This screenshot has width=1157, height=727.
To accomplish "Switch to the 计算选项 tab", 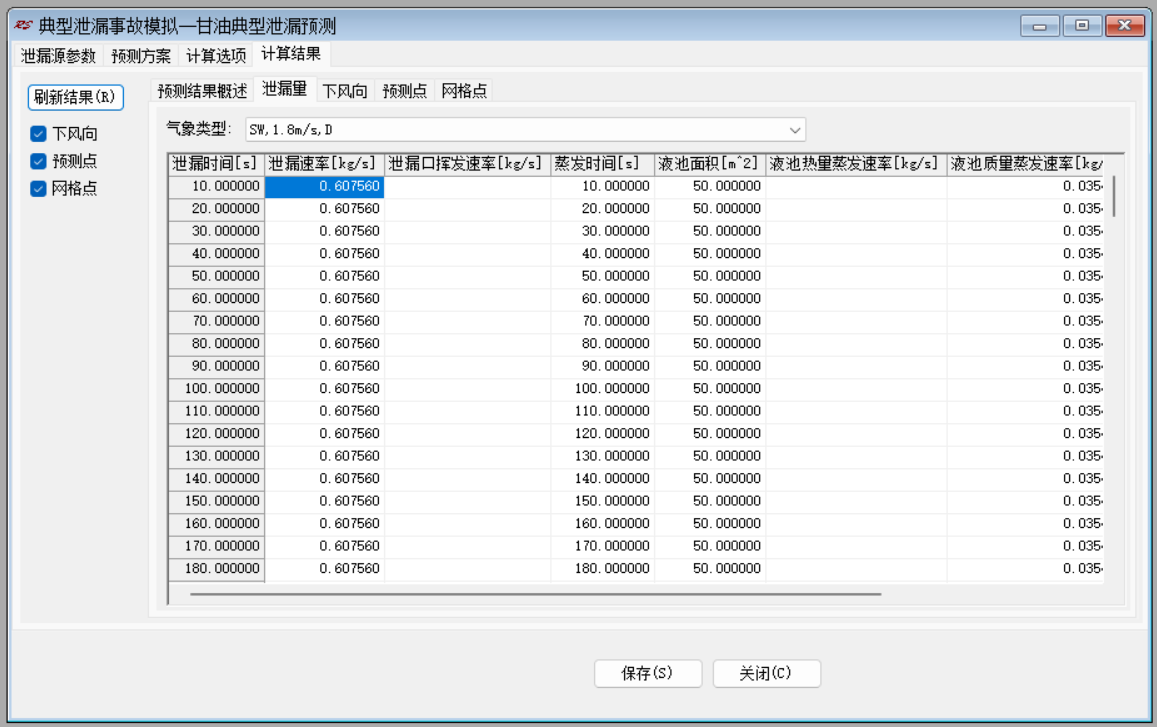I will point(216,55).
